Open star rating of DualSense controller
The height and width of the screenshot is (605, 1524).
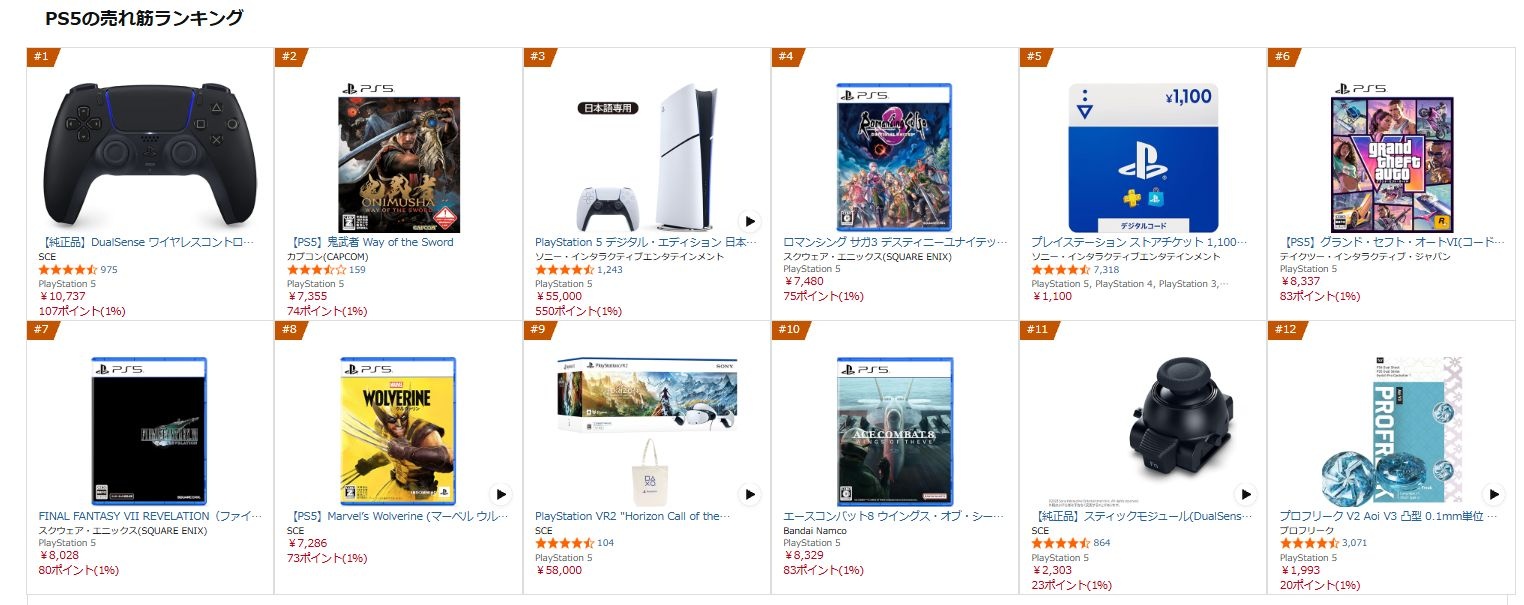coord(68,270)
